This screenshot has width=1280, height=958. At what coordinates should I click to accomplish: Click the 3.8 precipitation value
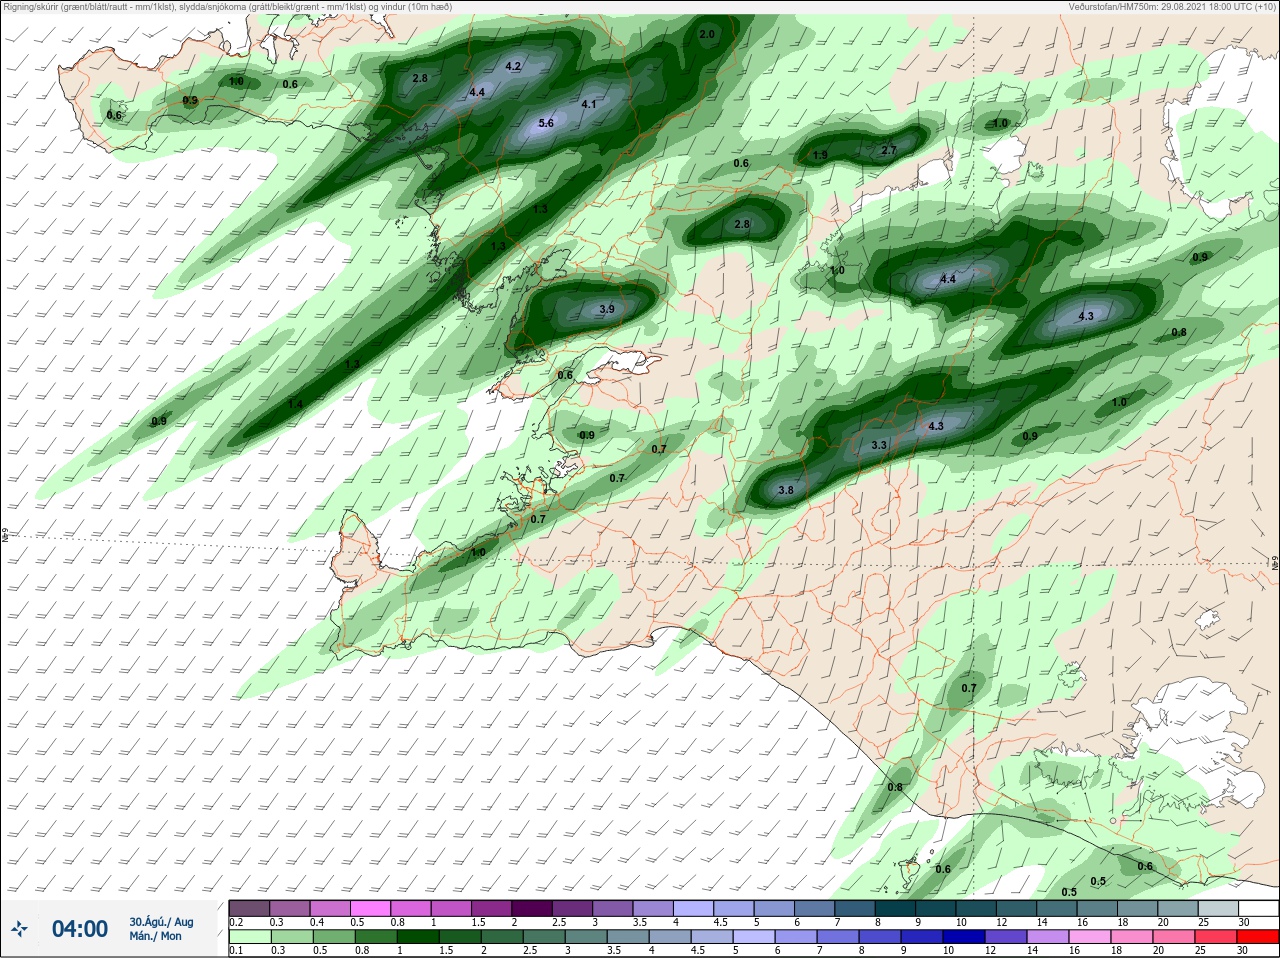(786, 490)
